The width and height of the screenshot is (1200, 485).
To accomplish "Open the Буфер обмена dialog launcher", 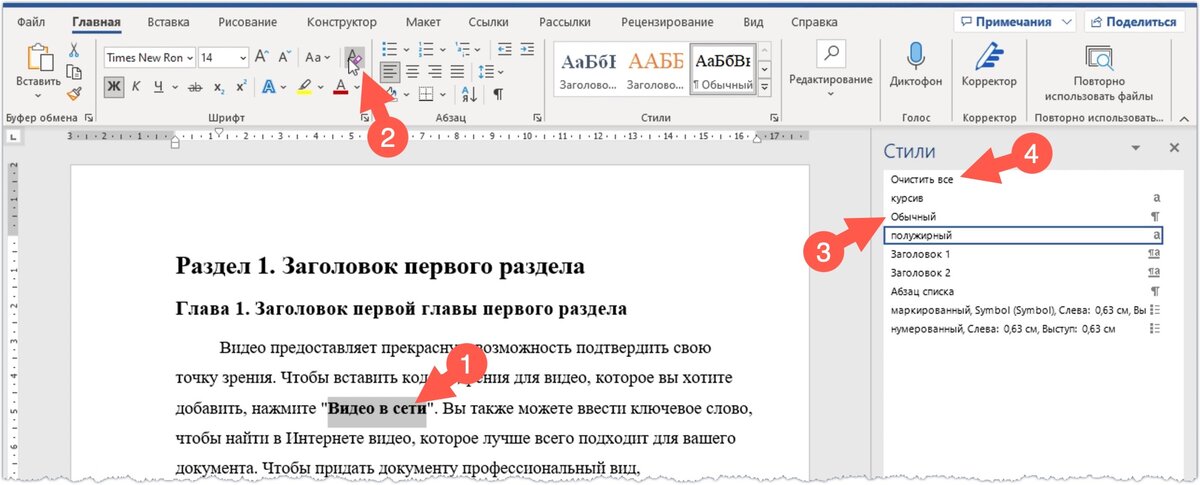I will [88, 118].
